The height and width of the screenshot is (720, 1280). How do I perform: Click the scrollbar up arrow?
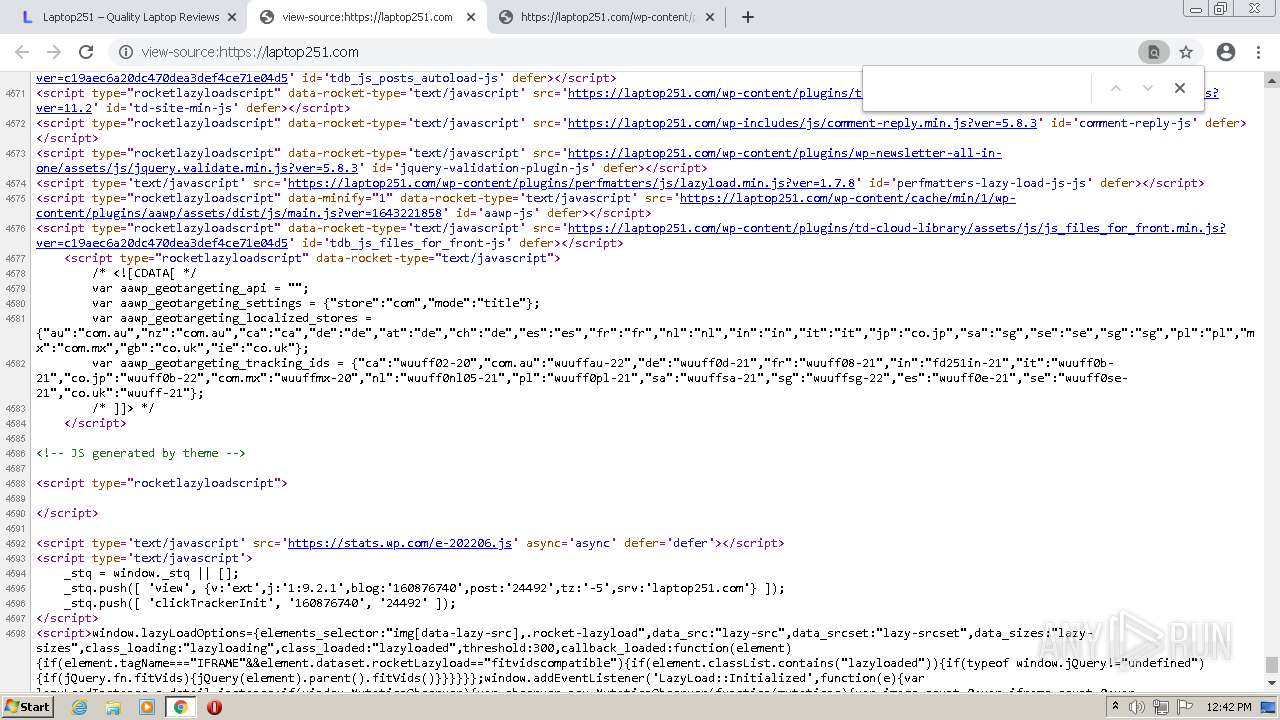tap(1271, 79)
